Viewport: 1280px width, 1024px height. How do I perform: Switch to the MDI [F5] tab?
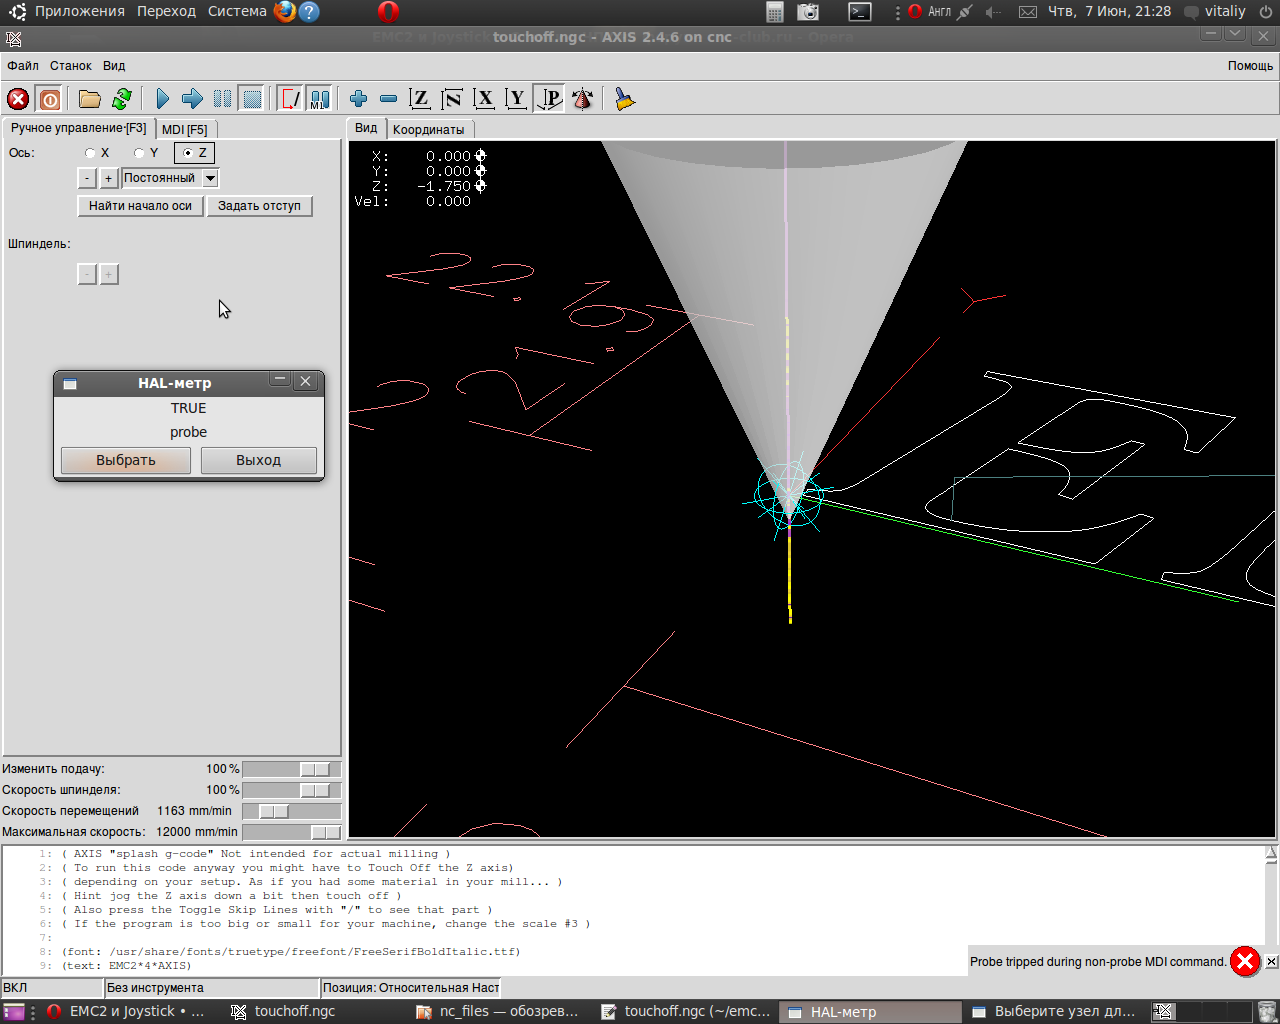pos(185,129)
